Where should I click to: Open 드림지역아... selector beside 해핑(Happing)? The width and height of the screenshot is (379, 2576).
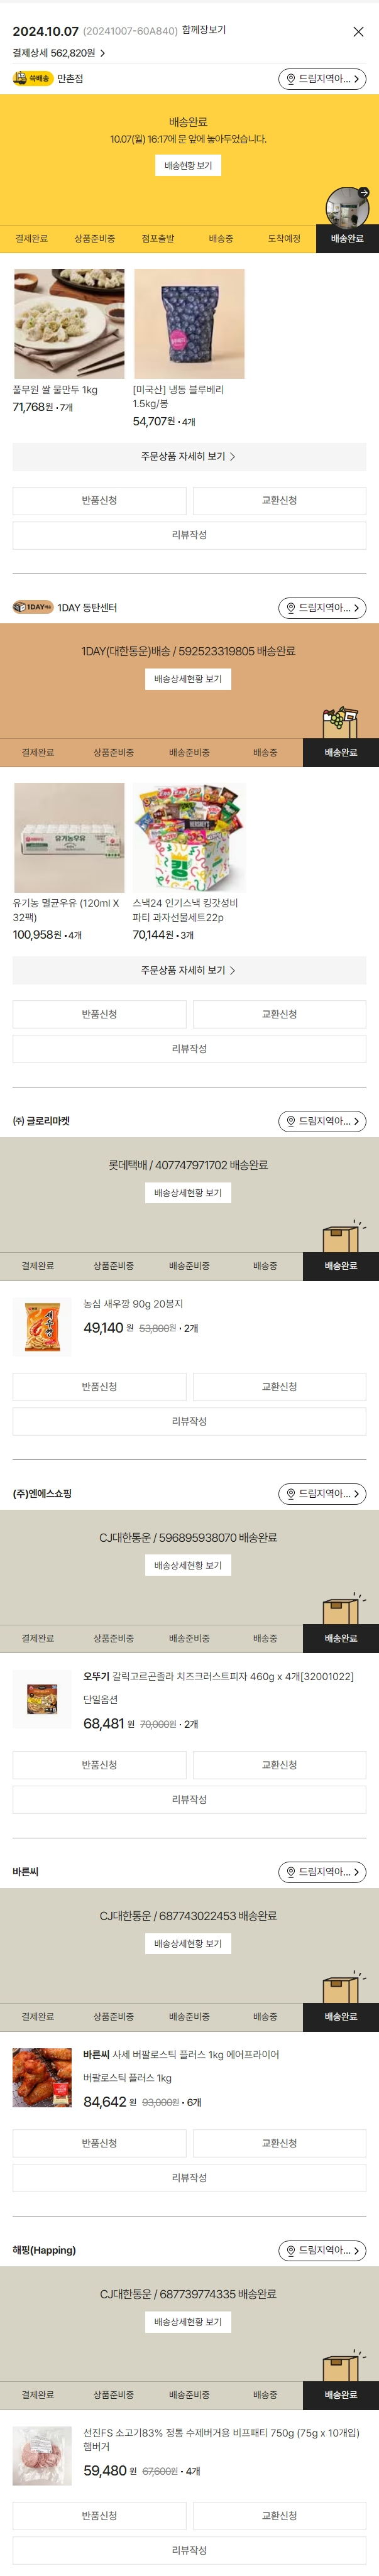[322, 2250]
